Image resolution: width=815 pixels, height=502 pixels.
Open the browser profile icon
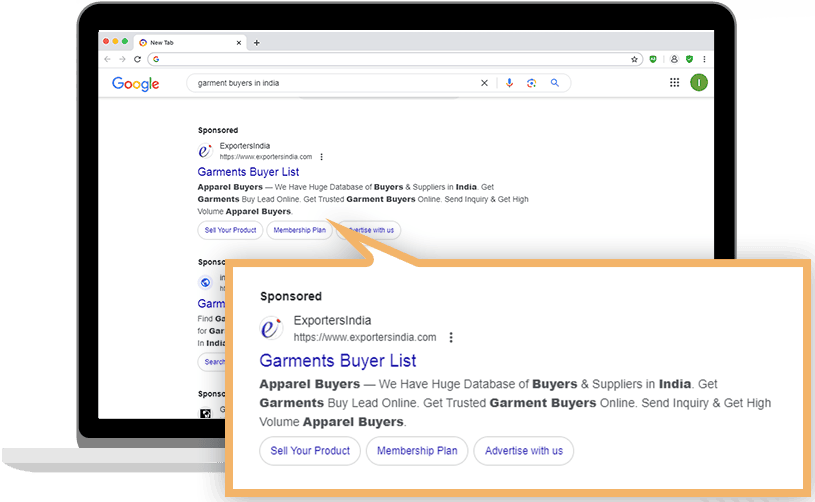674,59
